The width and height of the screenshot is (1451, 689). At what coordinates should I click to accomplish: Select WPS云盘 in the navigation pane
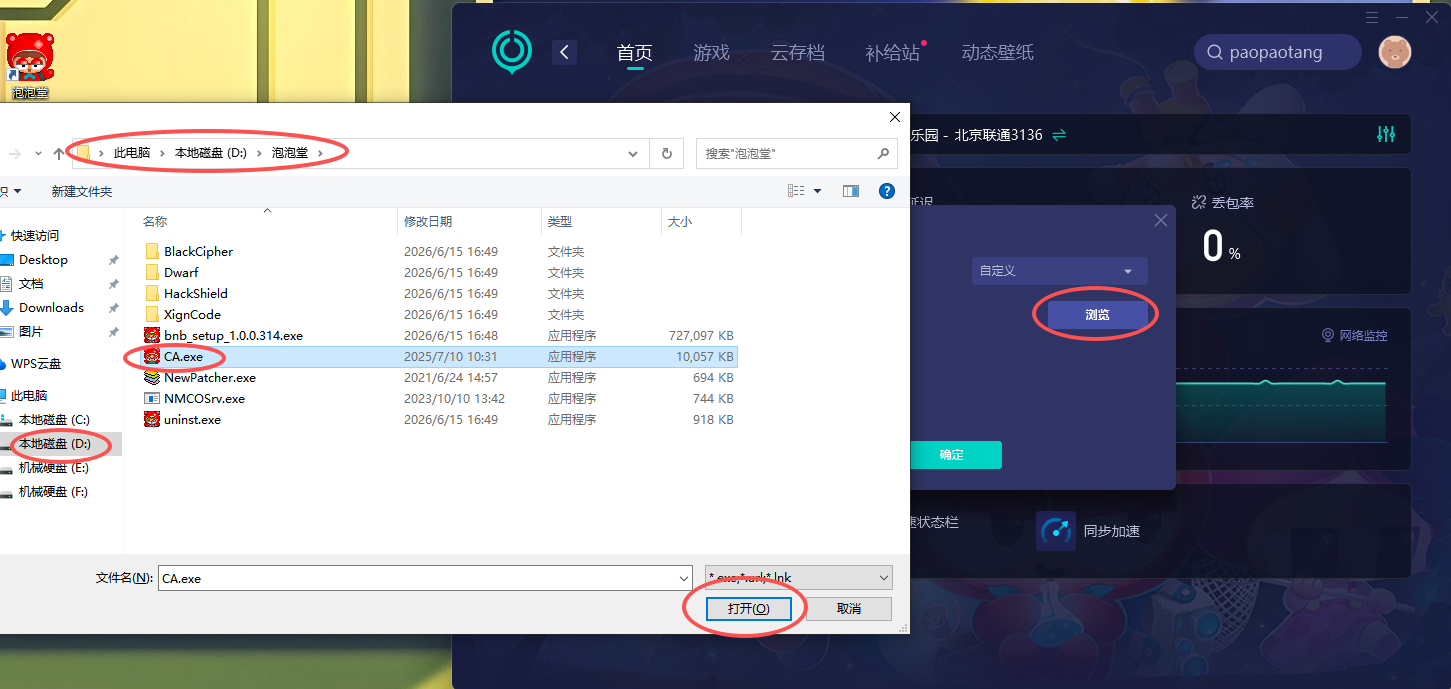point(36,363)
